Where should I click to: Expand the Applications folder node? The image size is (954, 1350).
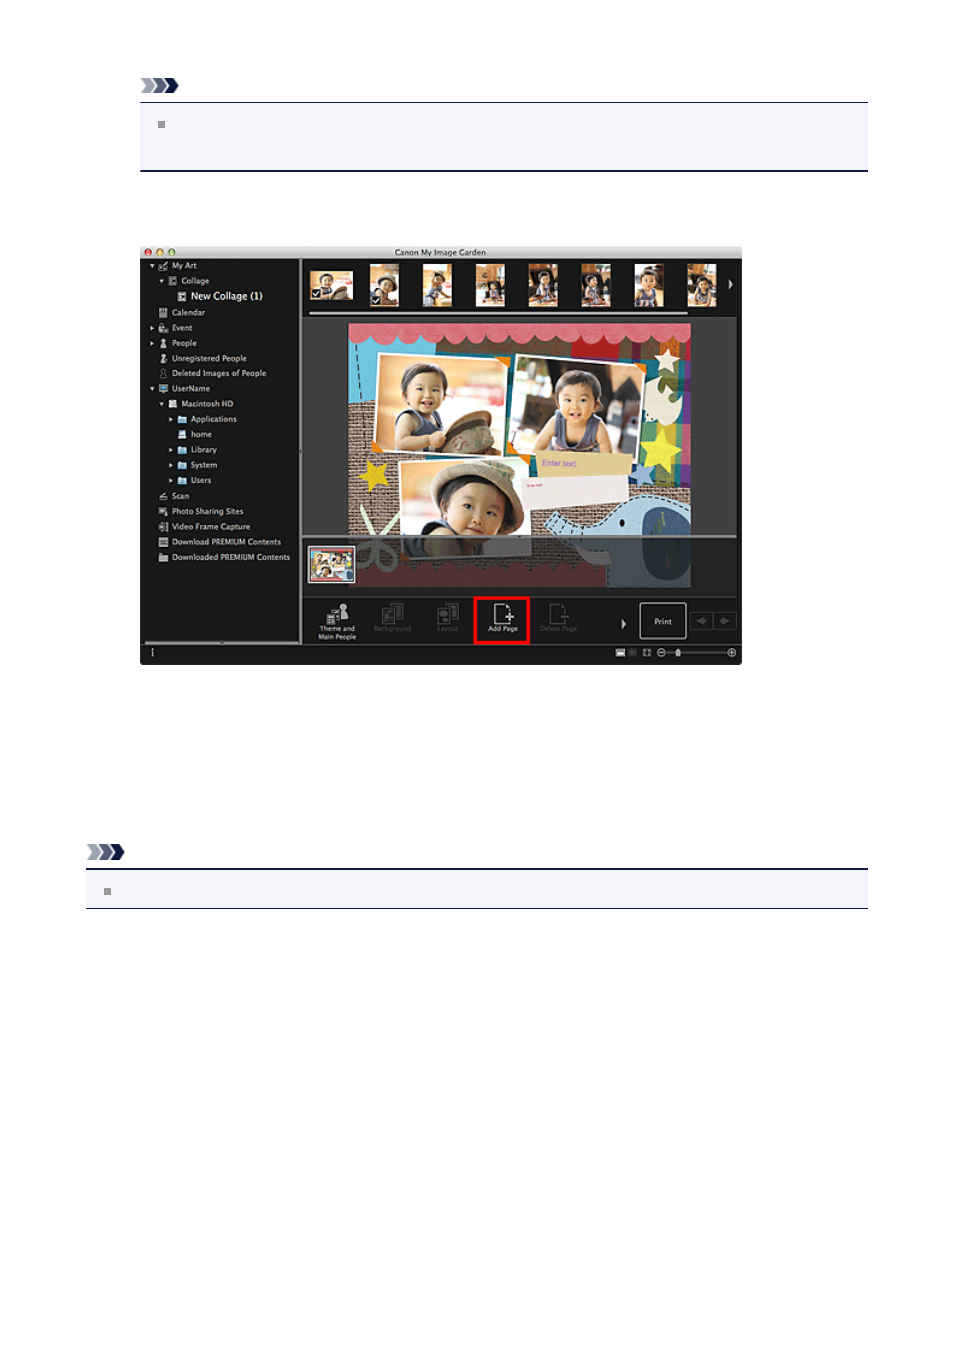click(x=171, y=419)
